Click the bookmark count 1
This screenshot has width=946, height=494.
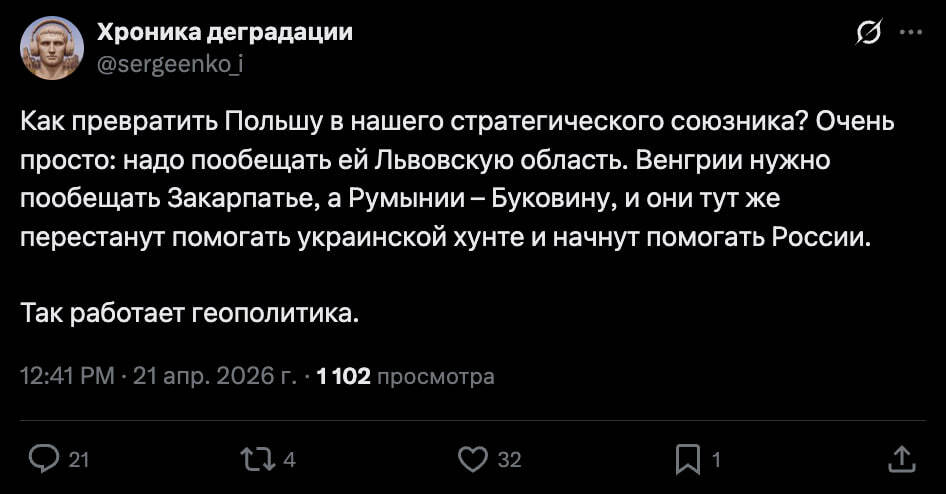[x=715, y=460]
